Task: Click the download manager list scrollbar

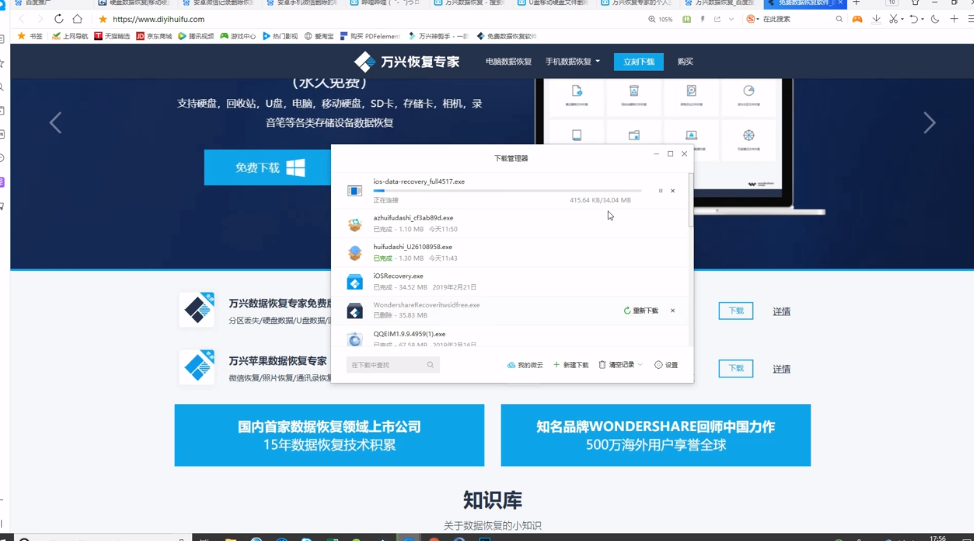Action: coord(691,200)
